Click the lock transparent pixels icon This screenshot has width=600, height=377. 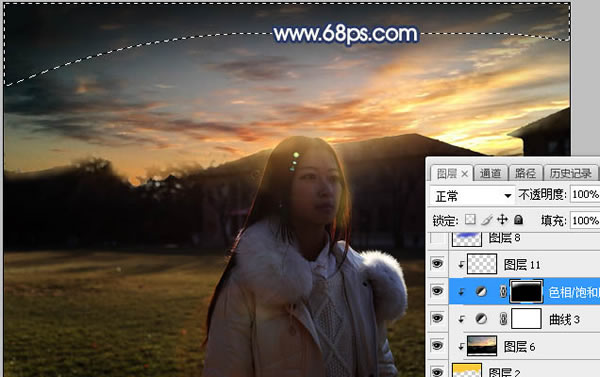(470, 220)
